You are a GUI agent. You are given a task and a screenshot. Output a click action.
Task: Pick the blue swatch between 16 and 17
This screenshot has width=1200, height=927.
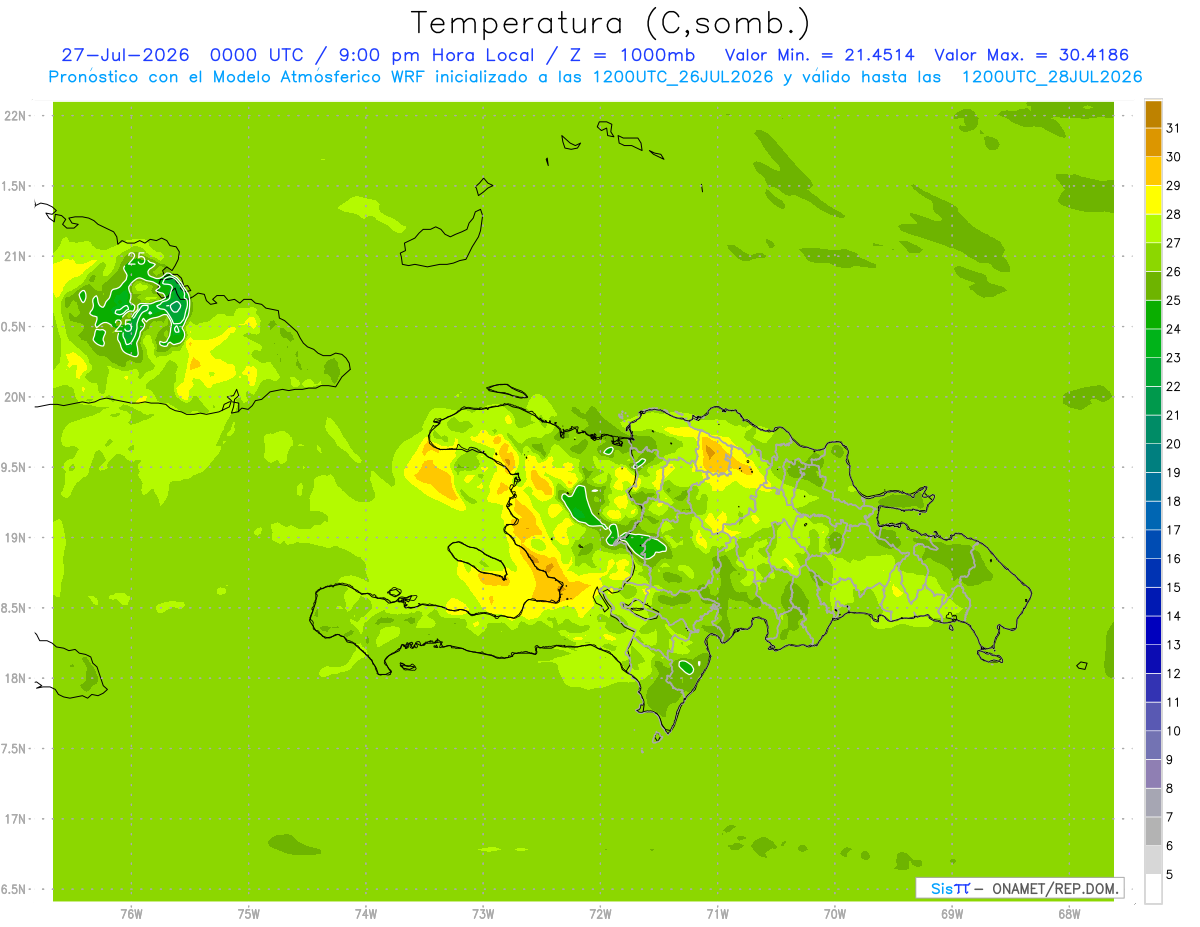1153,545
